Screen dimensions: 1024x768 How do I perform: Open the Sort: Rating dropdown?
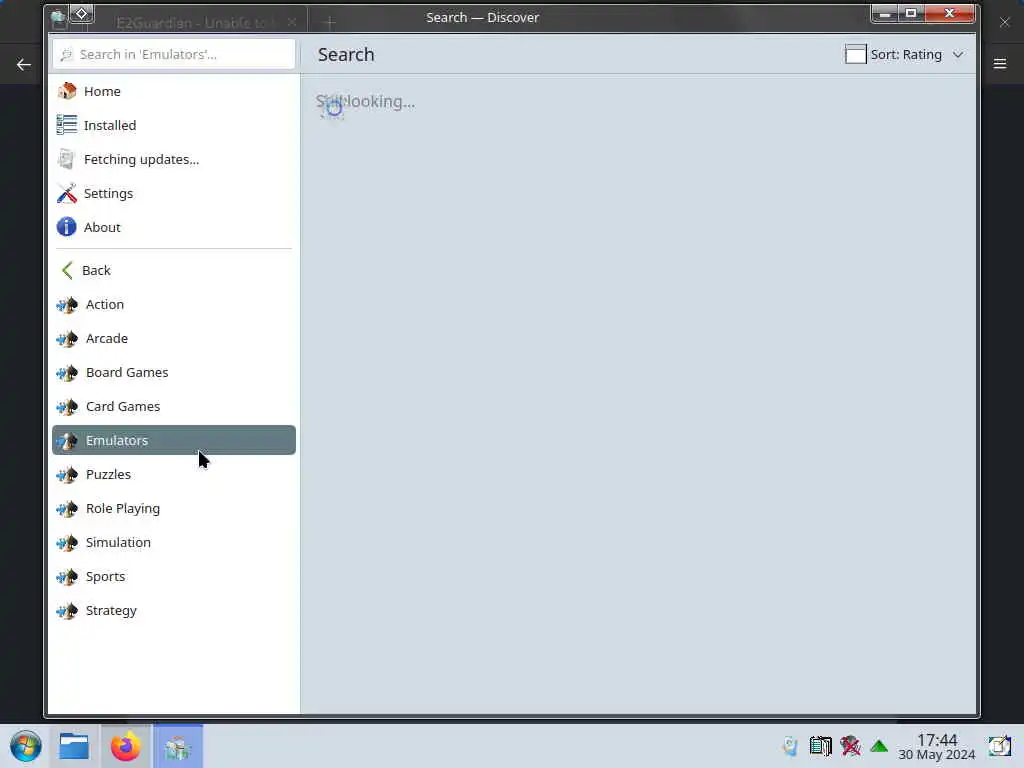coord(904,54)
